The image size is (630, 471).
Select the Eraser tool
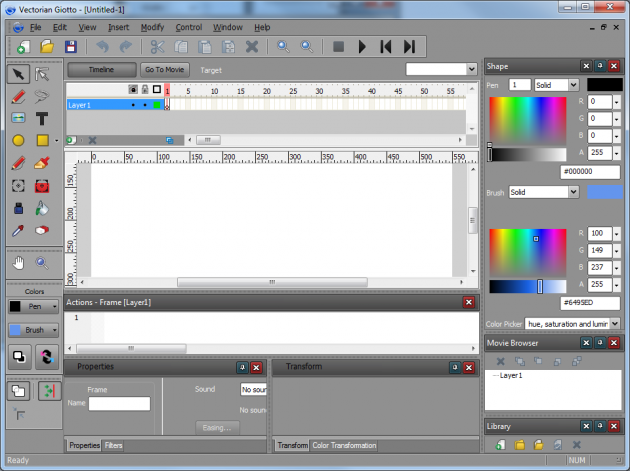43,230
